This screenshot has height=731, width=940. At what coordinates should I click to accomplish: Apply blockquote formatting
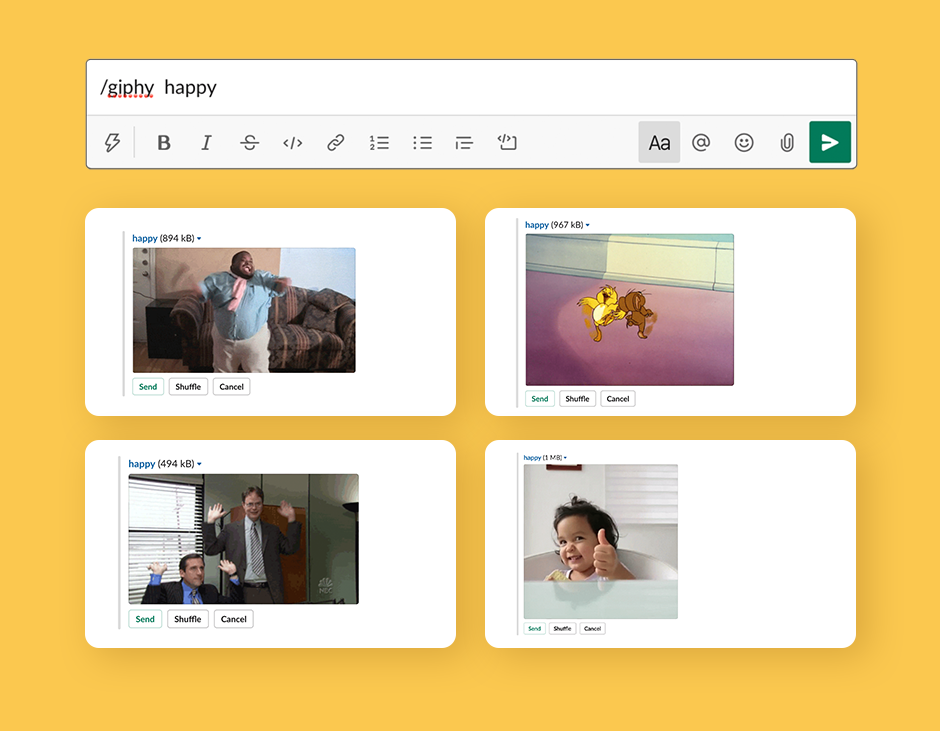coord(464,143)
